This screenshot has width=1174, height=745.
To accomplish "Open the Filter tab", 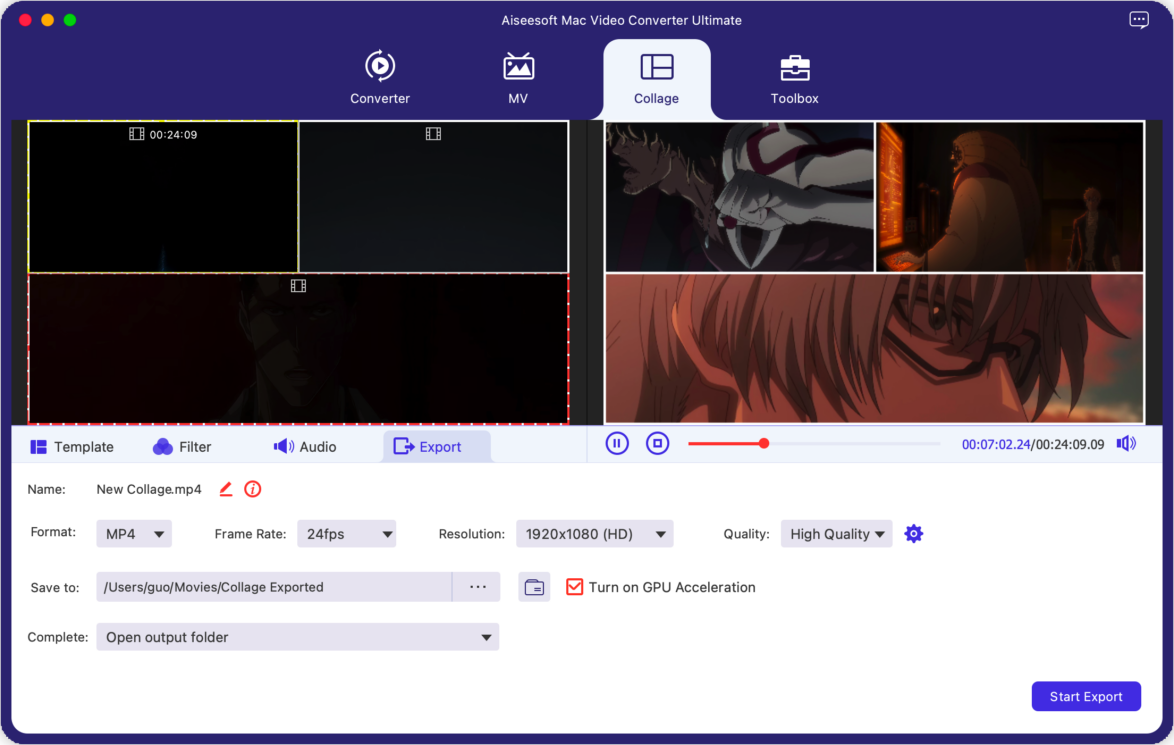I will [182, 447].
